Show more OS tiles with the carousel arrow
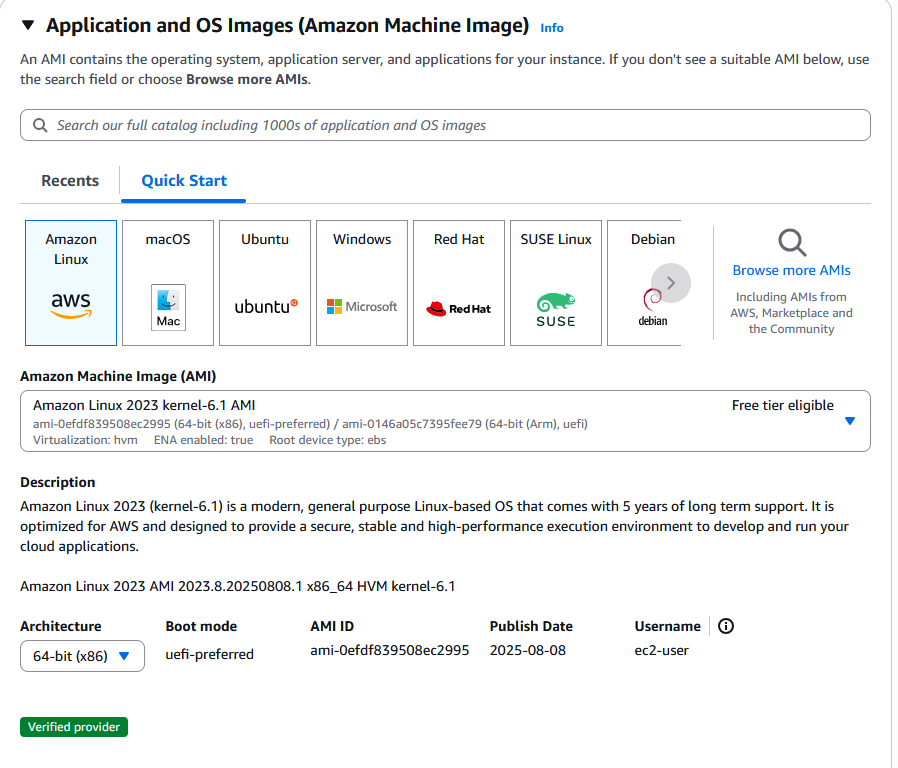Viewport: 898px width, 768px height. tap(671, 283)
